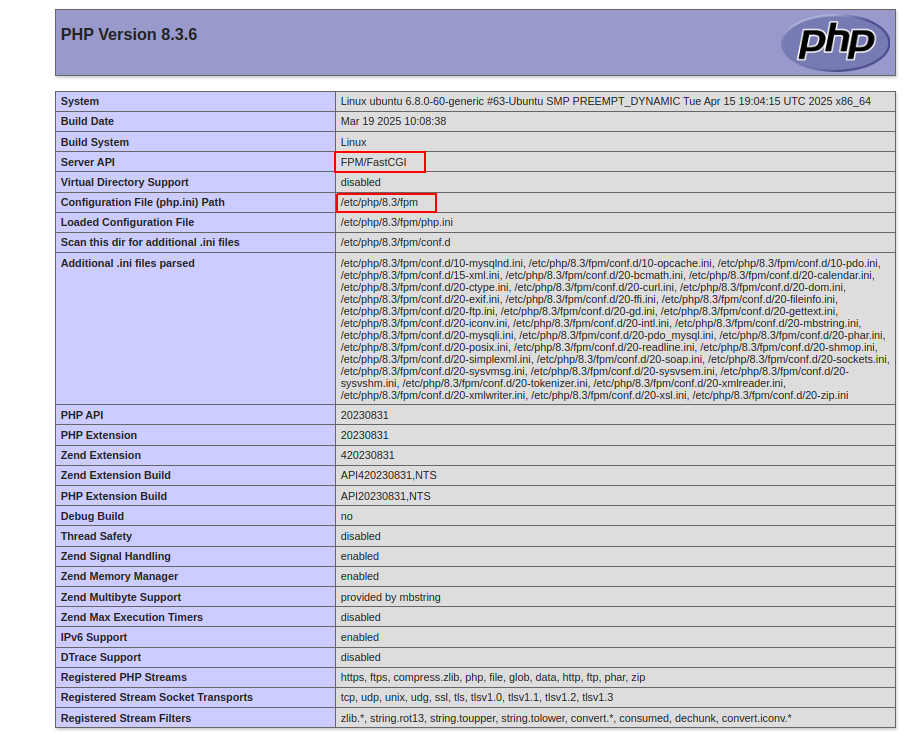The height and width of the screenshot is (733, 918).
Task: Click the PHP logo in the header
Action: click(x=835, y=43)
